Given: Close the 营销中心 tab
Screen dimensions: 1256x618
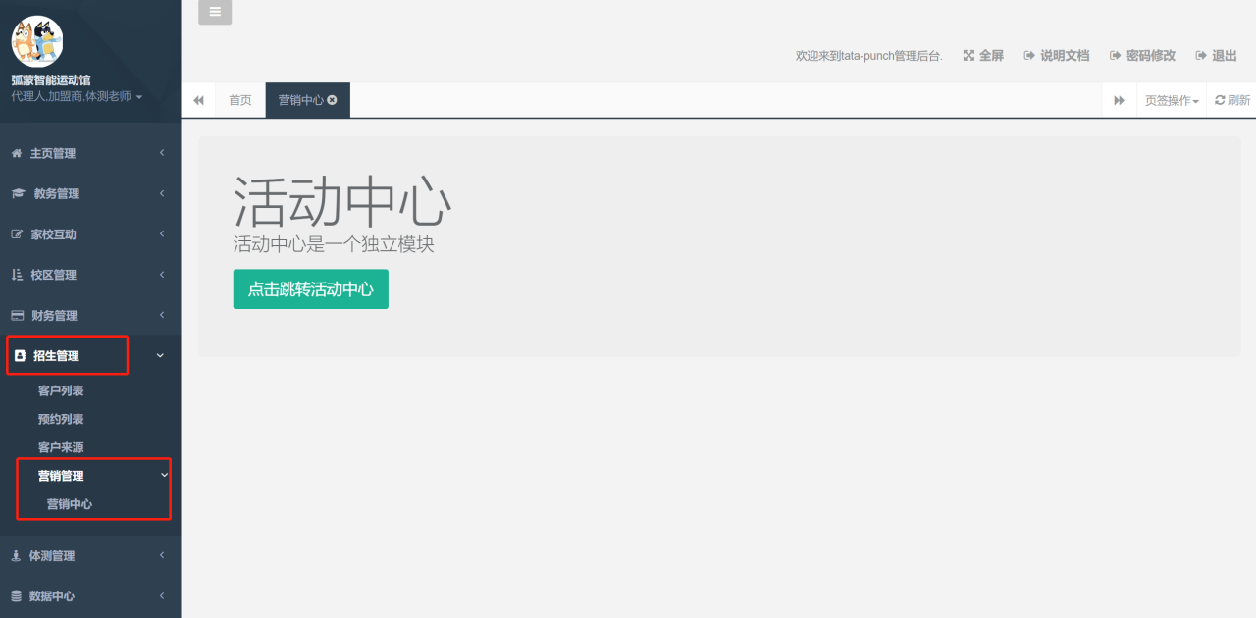Looking at the screenshot, I should pyautogui.click(x=332, y=100).
